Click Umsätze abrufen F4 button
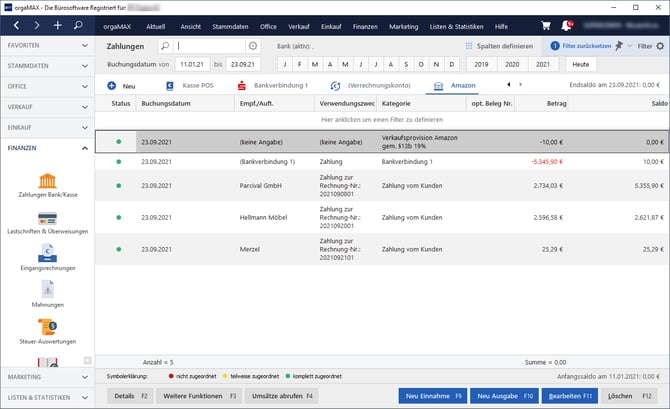Image resolution: width=670 pixels, height=409 pixels. pyautogui.click(x=282, y=396)
